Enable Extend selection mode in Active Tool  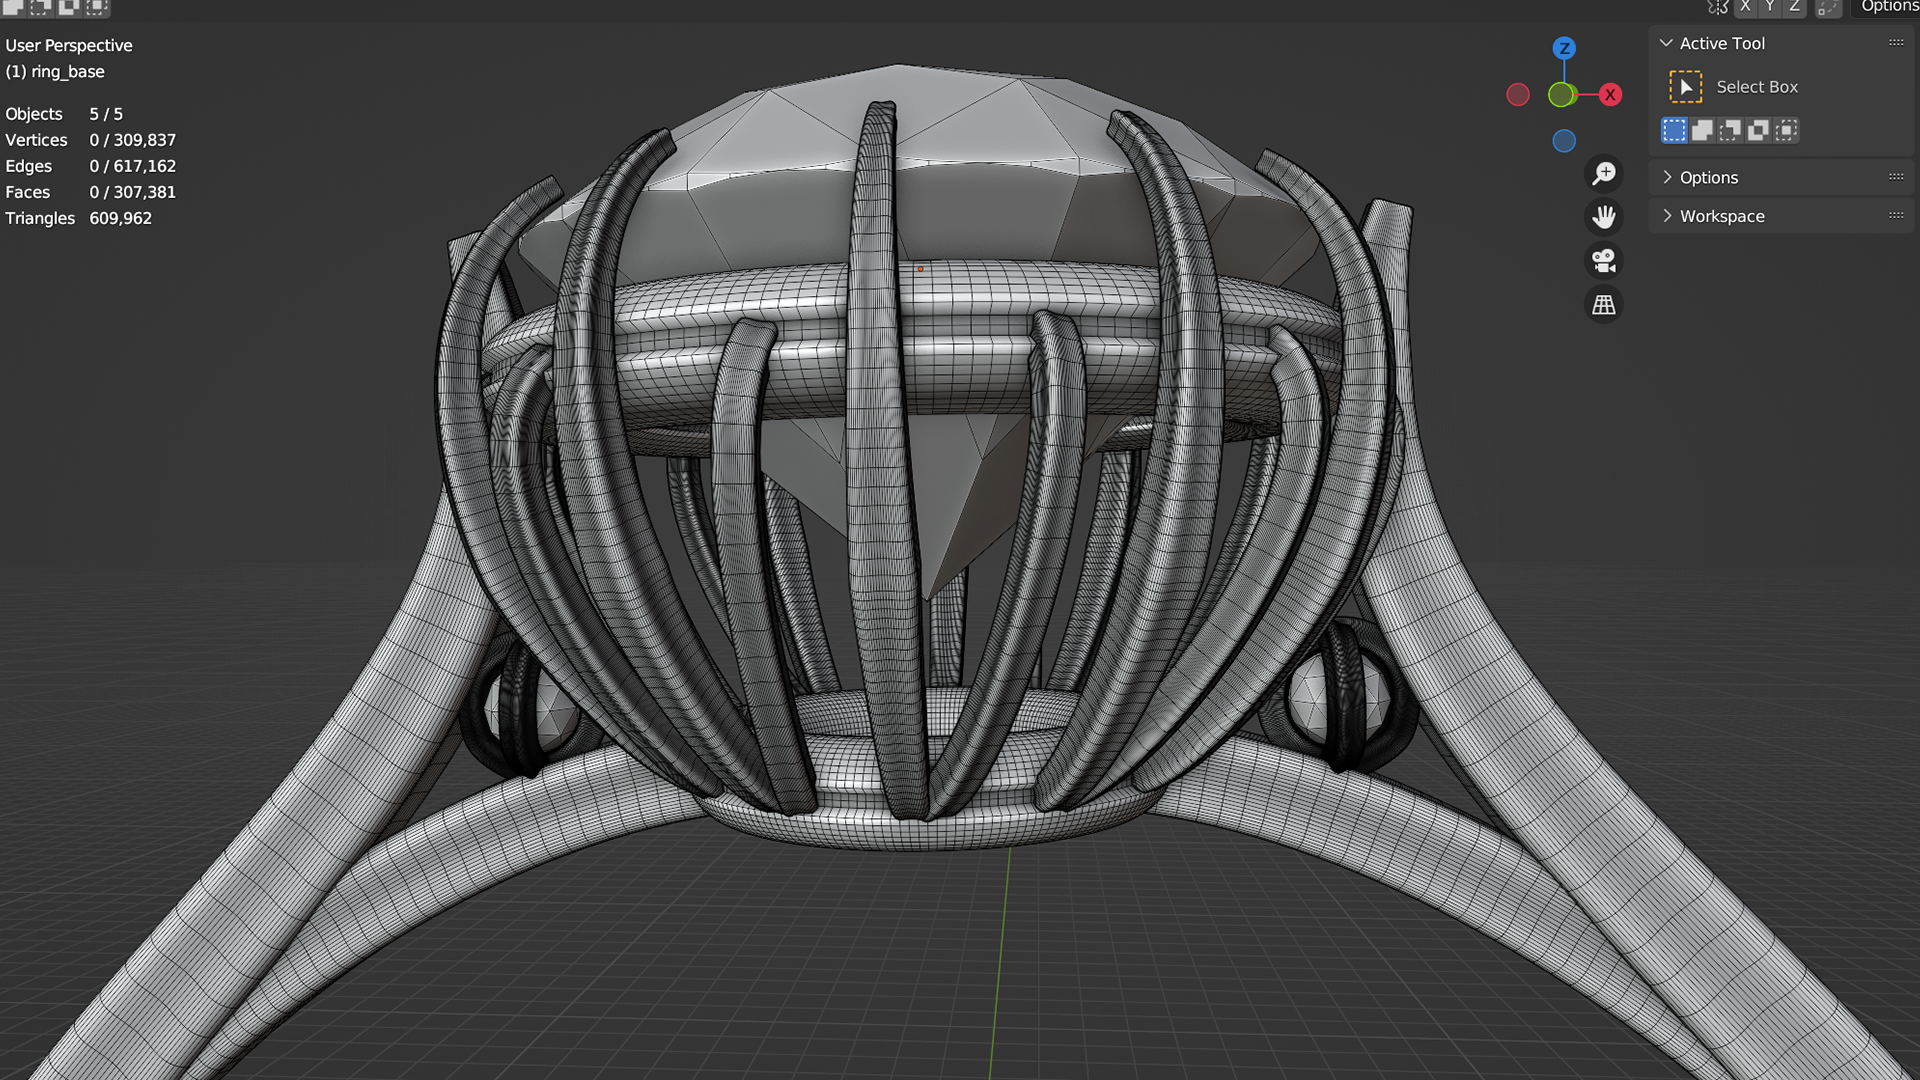pyautogui.click(x=1702, y=130)
